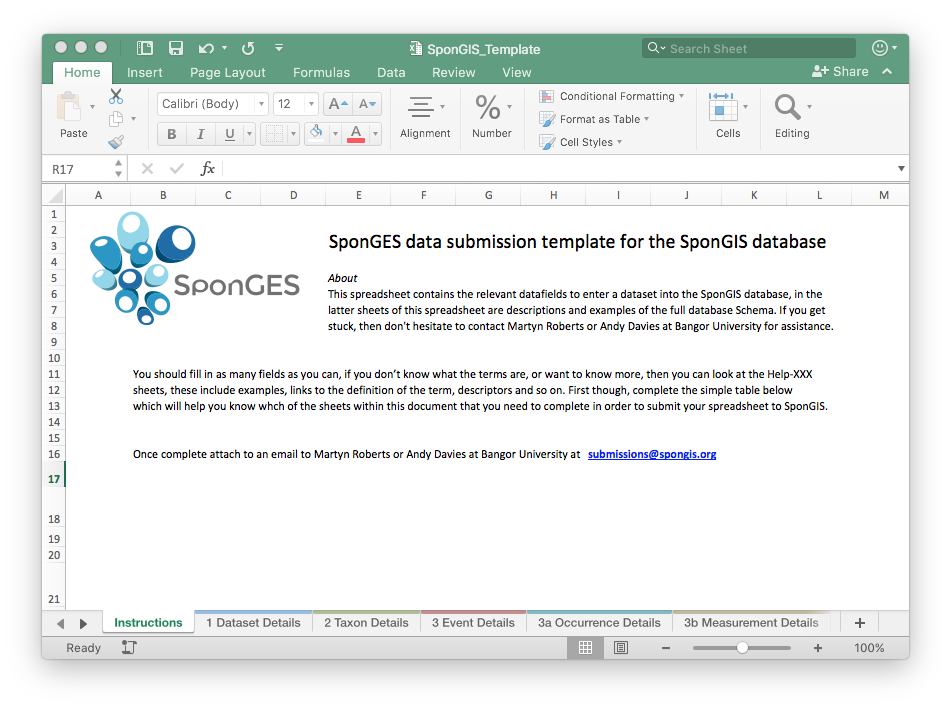Collapse the ribbon with chevron
The width and height of the screenshot is (951, 709).
(887, 72)
